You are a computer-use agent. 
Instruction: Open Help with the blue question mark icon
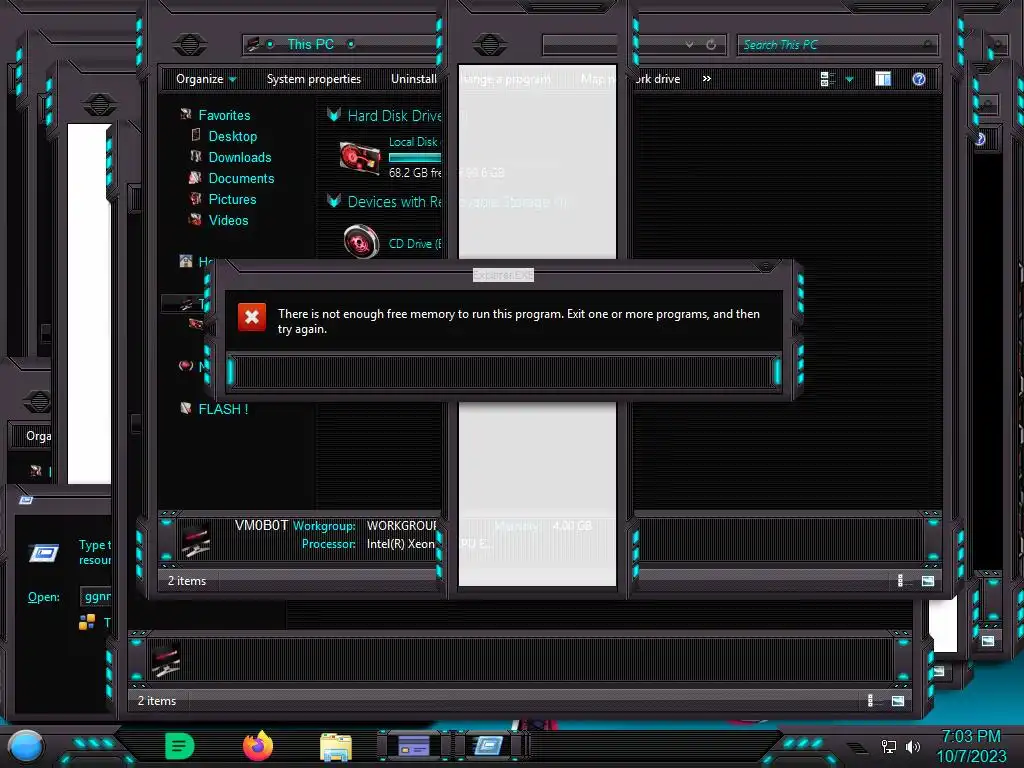919,79
